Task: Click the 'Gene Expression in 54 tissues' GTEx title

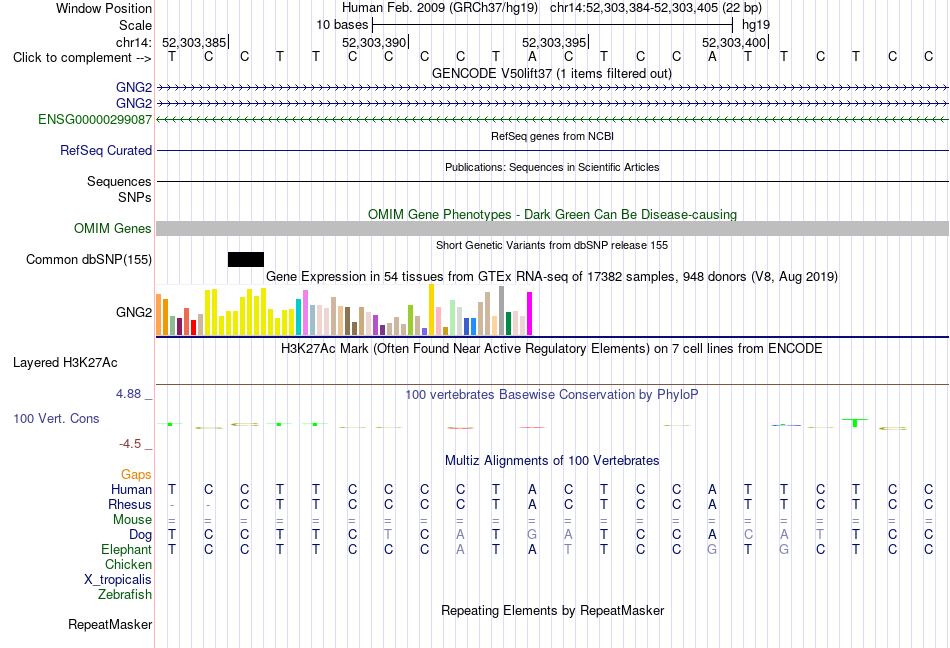Action: pyautogui.click(x=552, y=276)
